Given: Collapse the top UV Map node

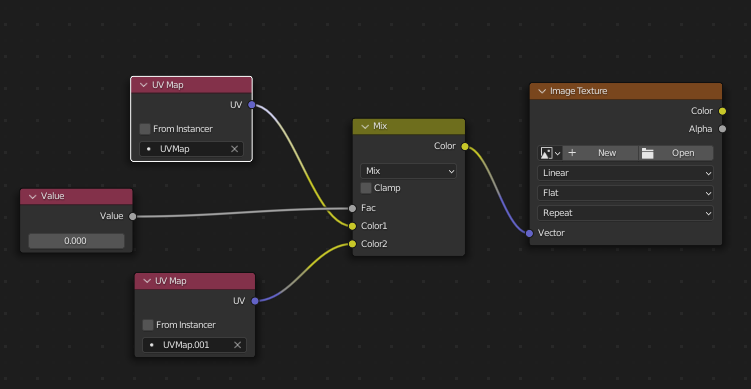Looking at the screenshot, I should (x=143, y=85).
